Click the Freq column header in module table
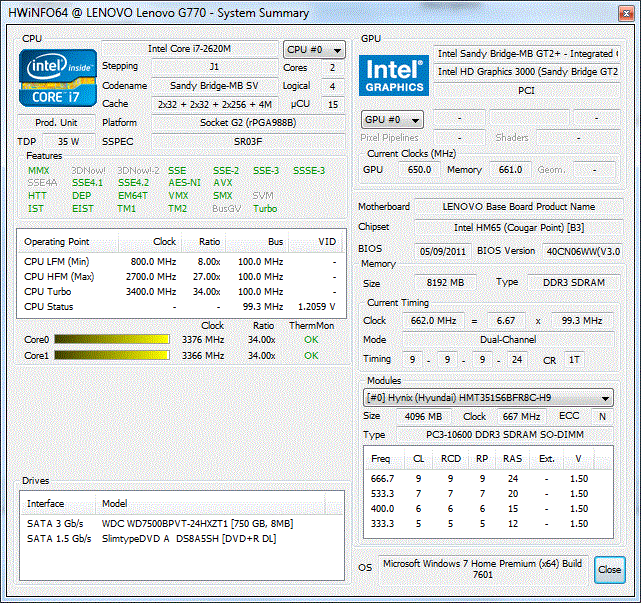This screenshot has width=641, height=603. 383,459
